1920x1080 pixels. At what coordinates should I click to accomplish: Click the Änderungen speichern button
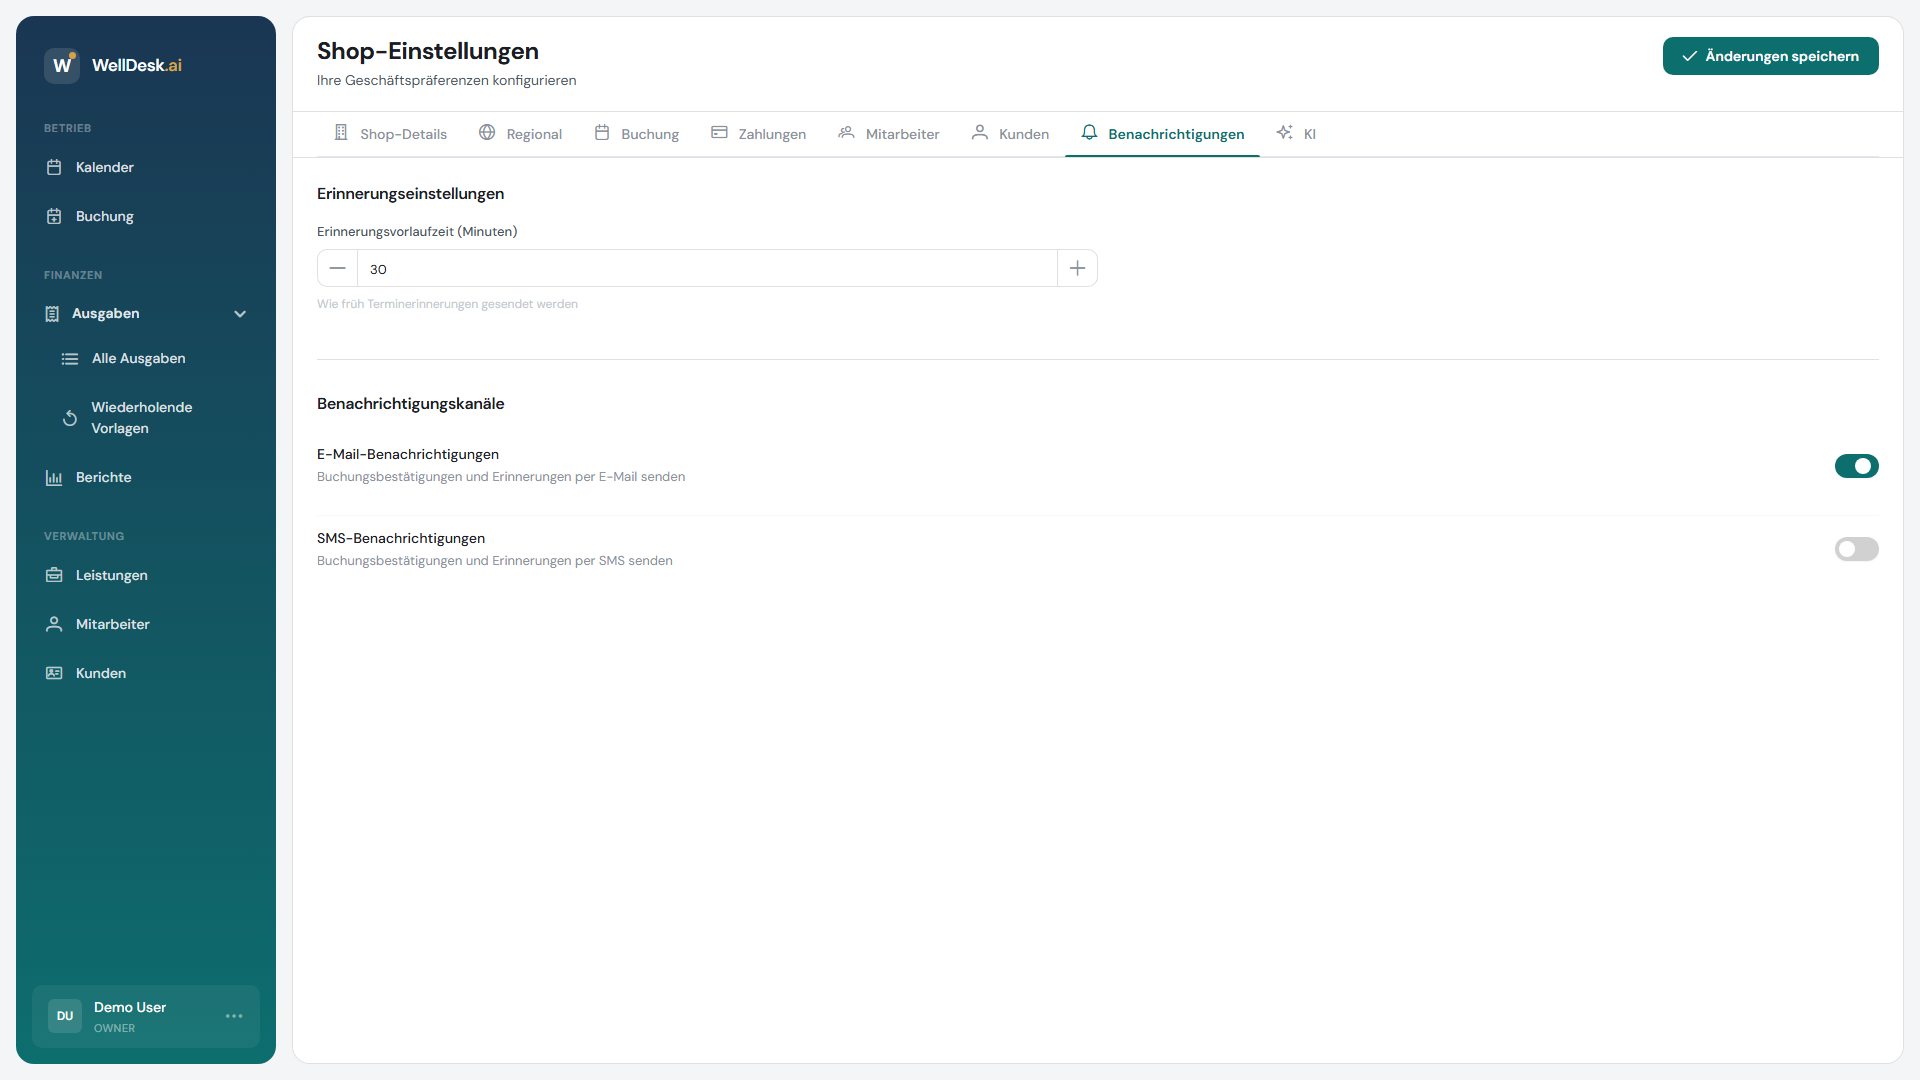tap(1770, 56)
